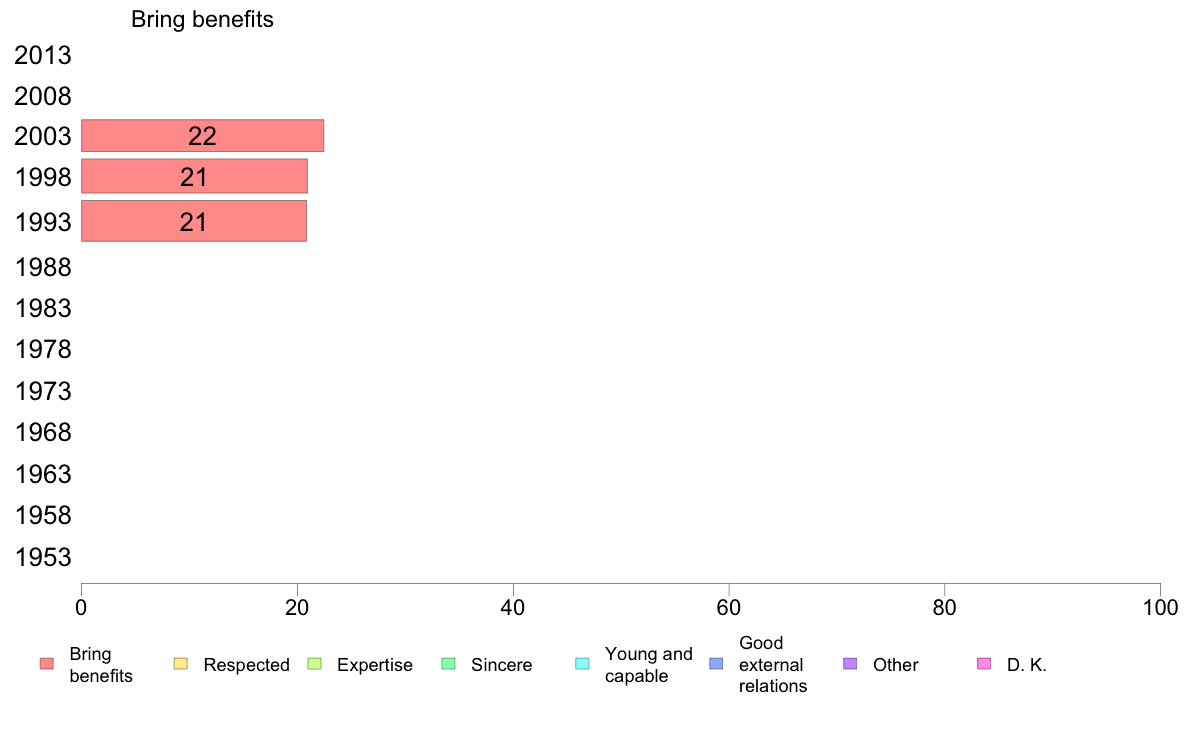Click the Respected legend text
The height and width of the screenshot is (736, 1188).
pyautogui.click(x=246, y=665)
